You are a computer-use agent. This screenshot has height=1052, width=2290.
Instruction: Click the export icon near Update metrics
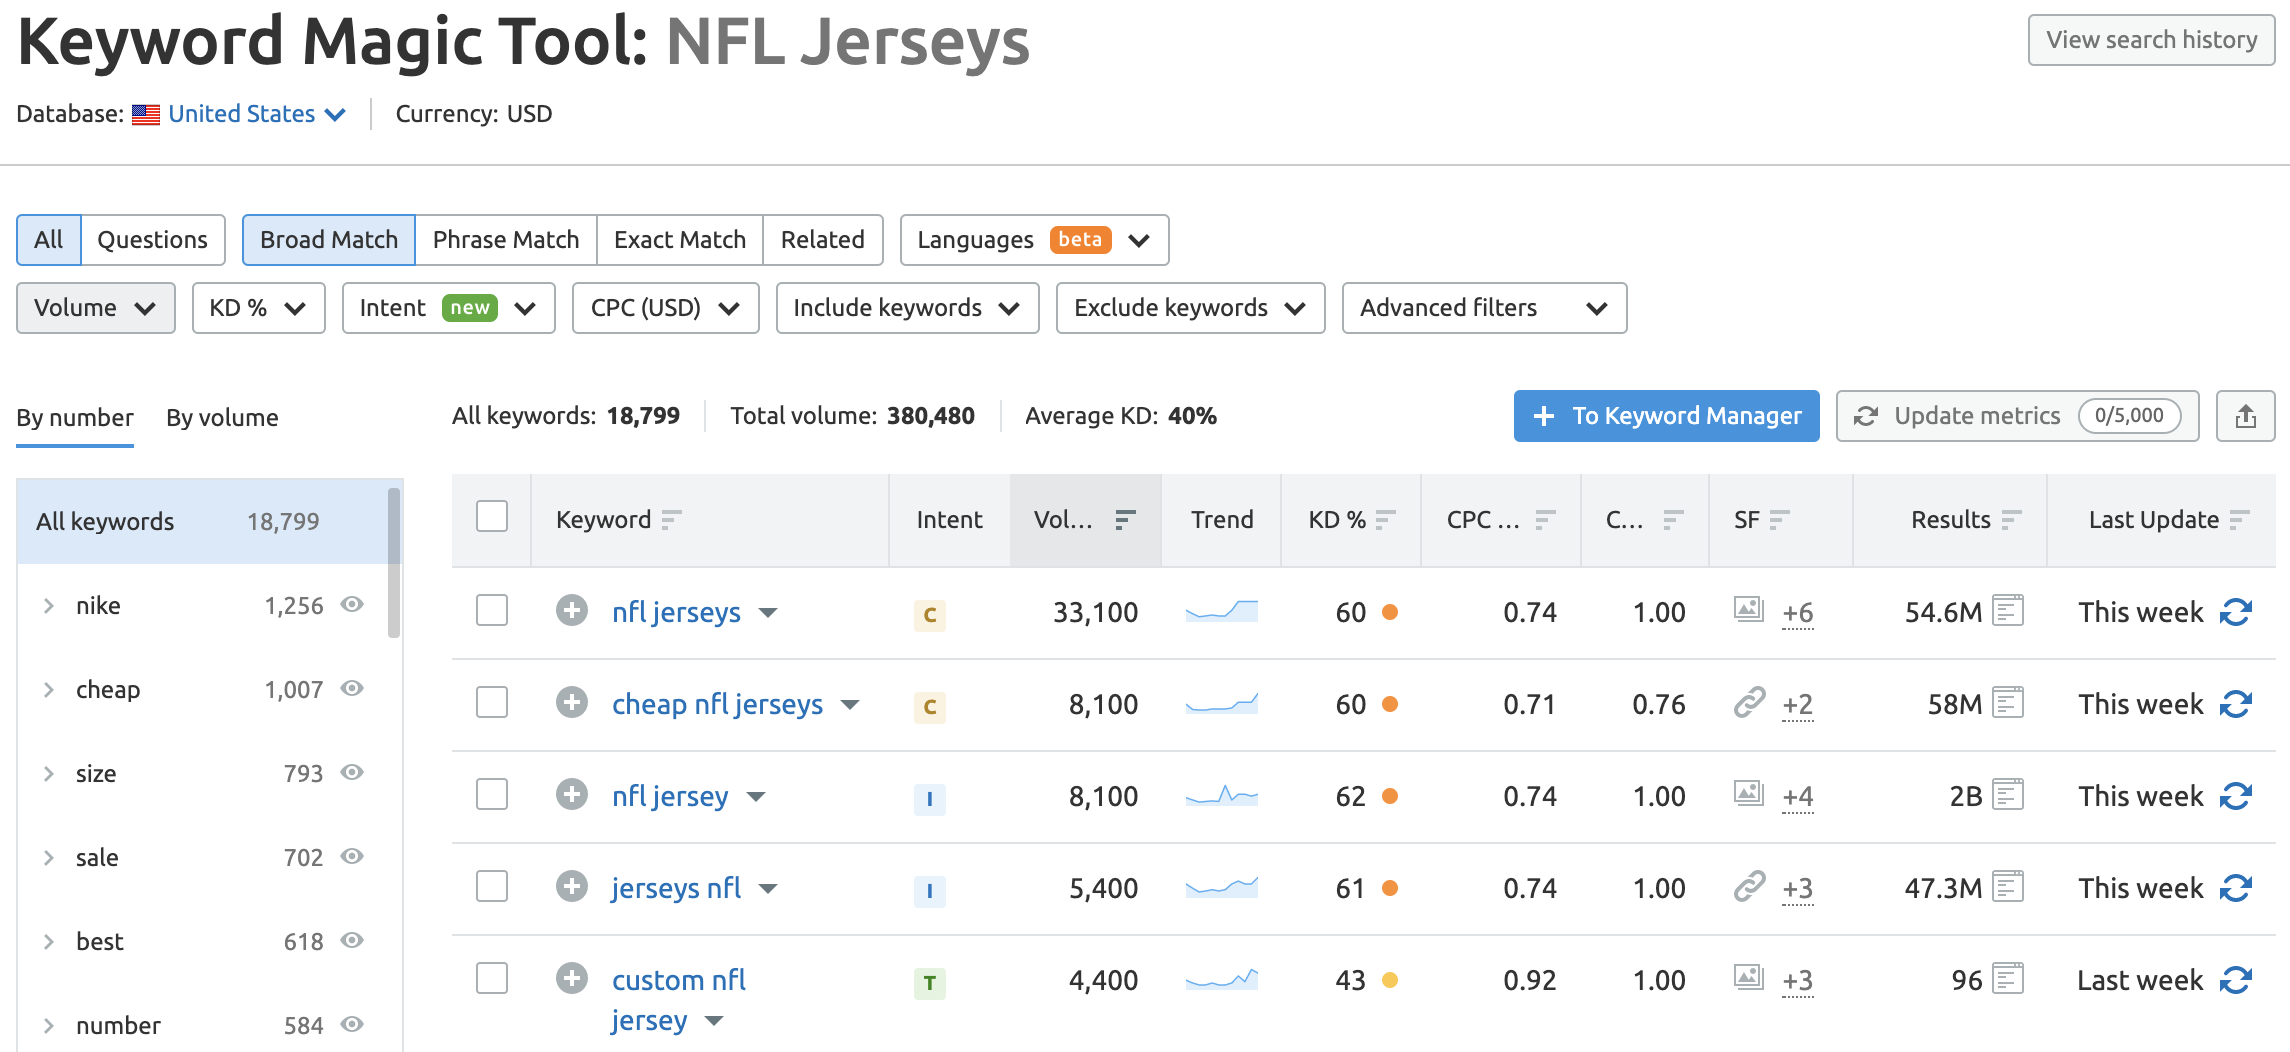pos(2245,416)
